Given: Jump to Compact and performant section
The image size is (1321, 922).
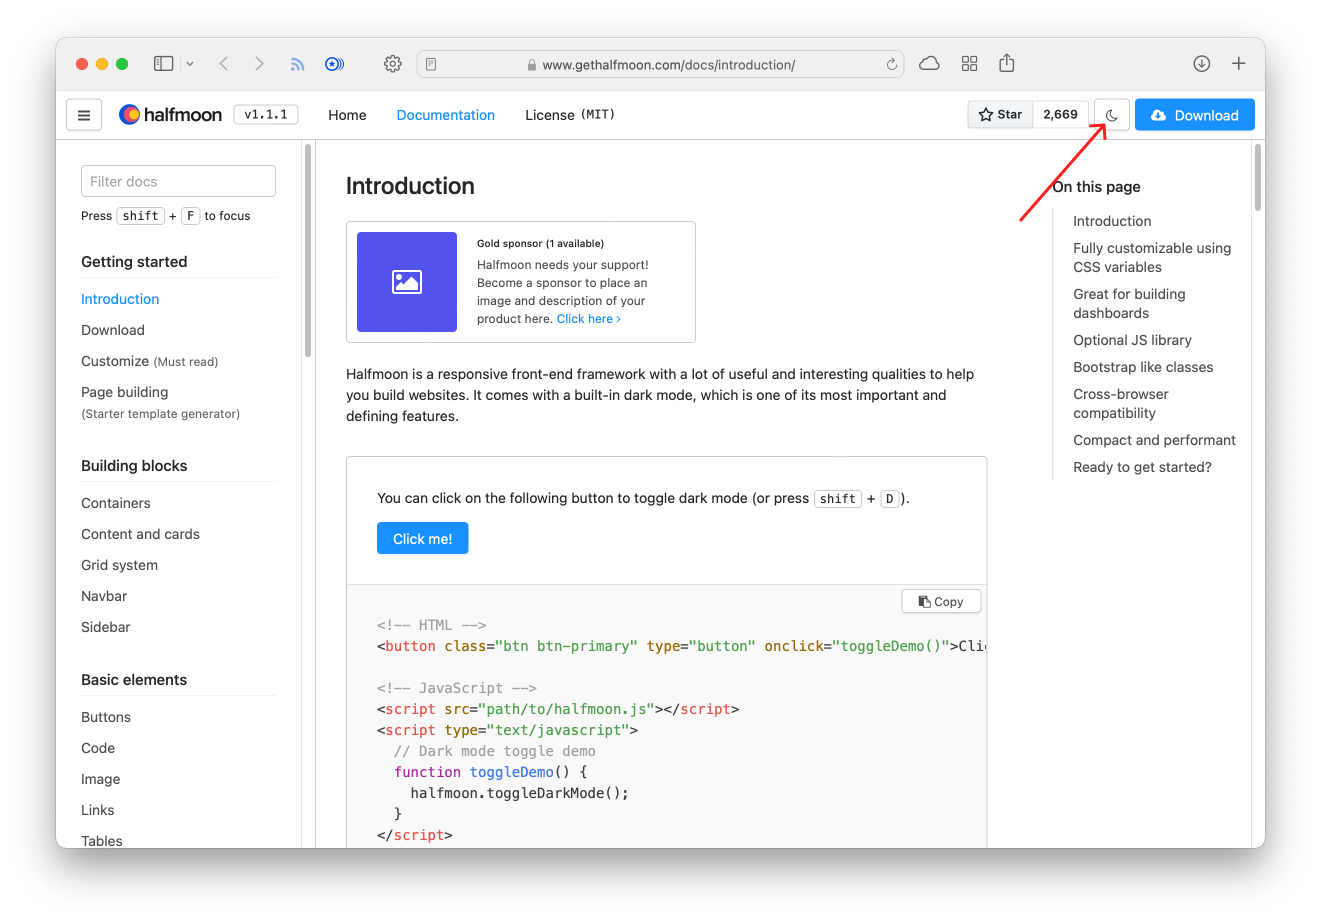Looking at the screenshot, I should click(x=1154, y=440).
